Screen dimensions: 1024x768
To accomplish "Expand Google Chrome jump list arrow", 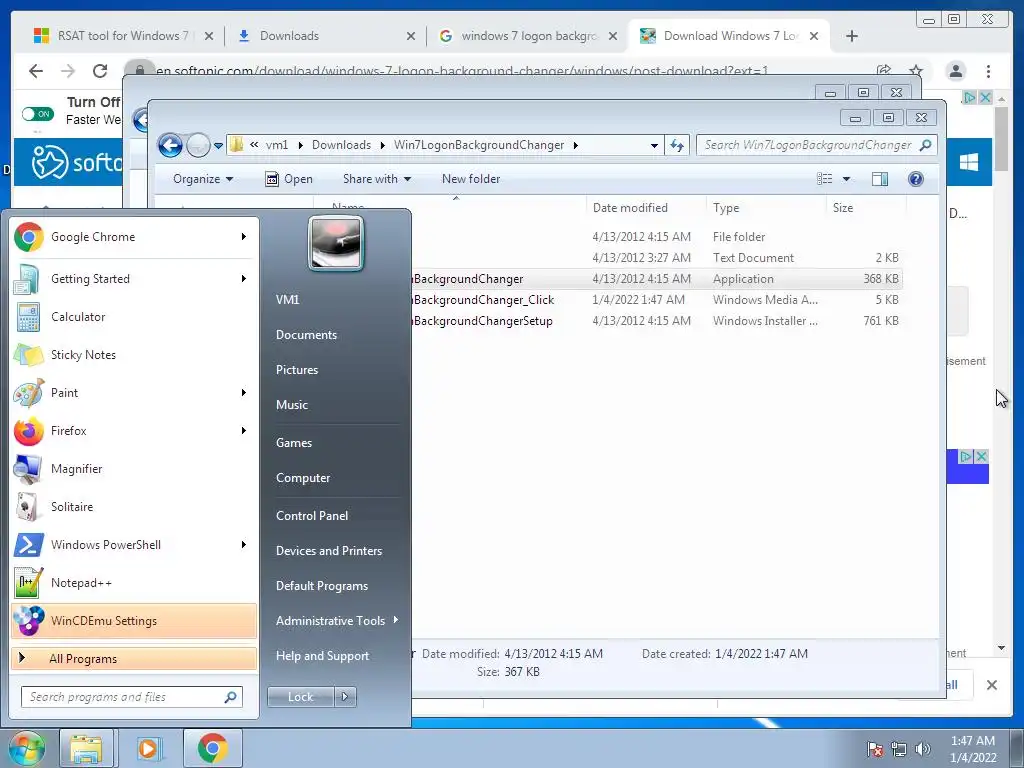I will 244,236.
